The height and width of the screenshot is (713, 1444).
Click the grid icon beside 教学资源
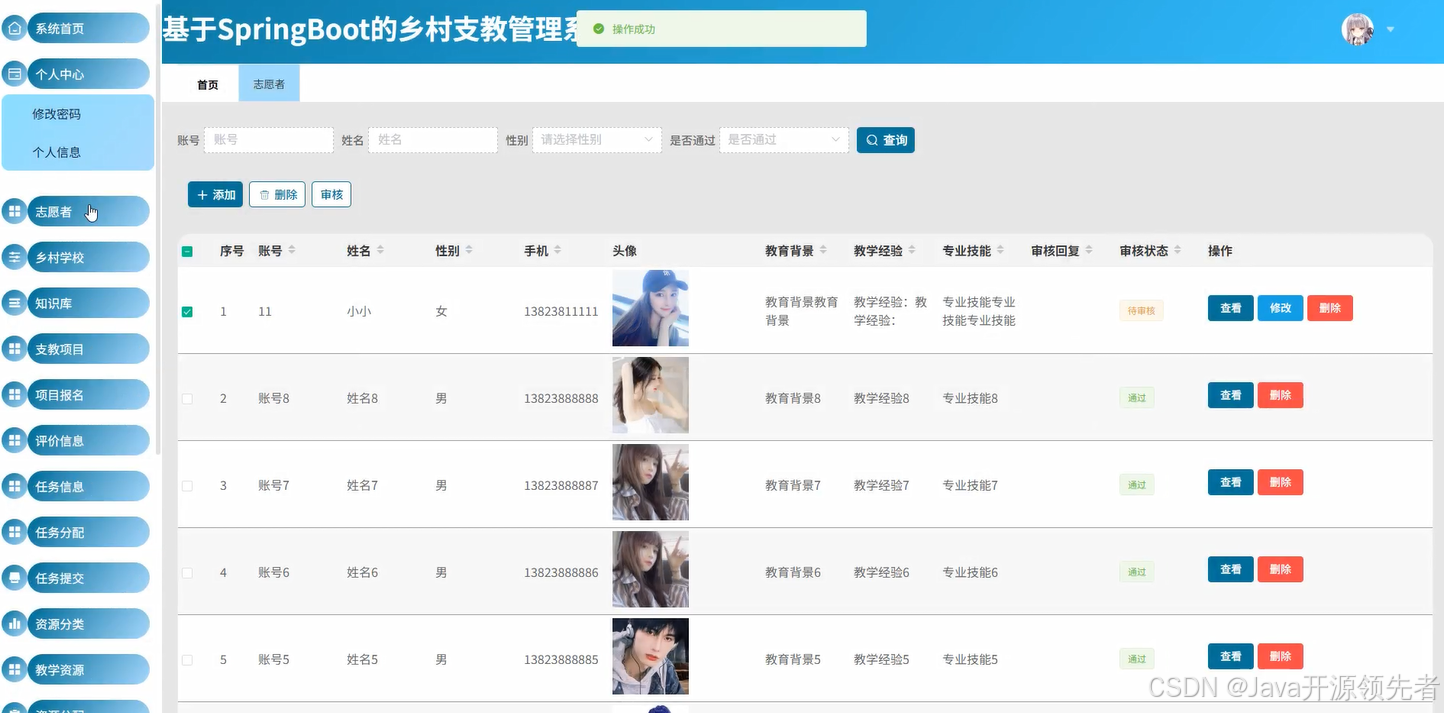[x=15, y=669]
